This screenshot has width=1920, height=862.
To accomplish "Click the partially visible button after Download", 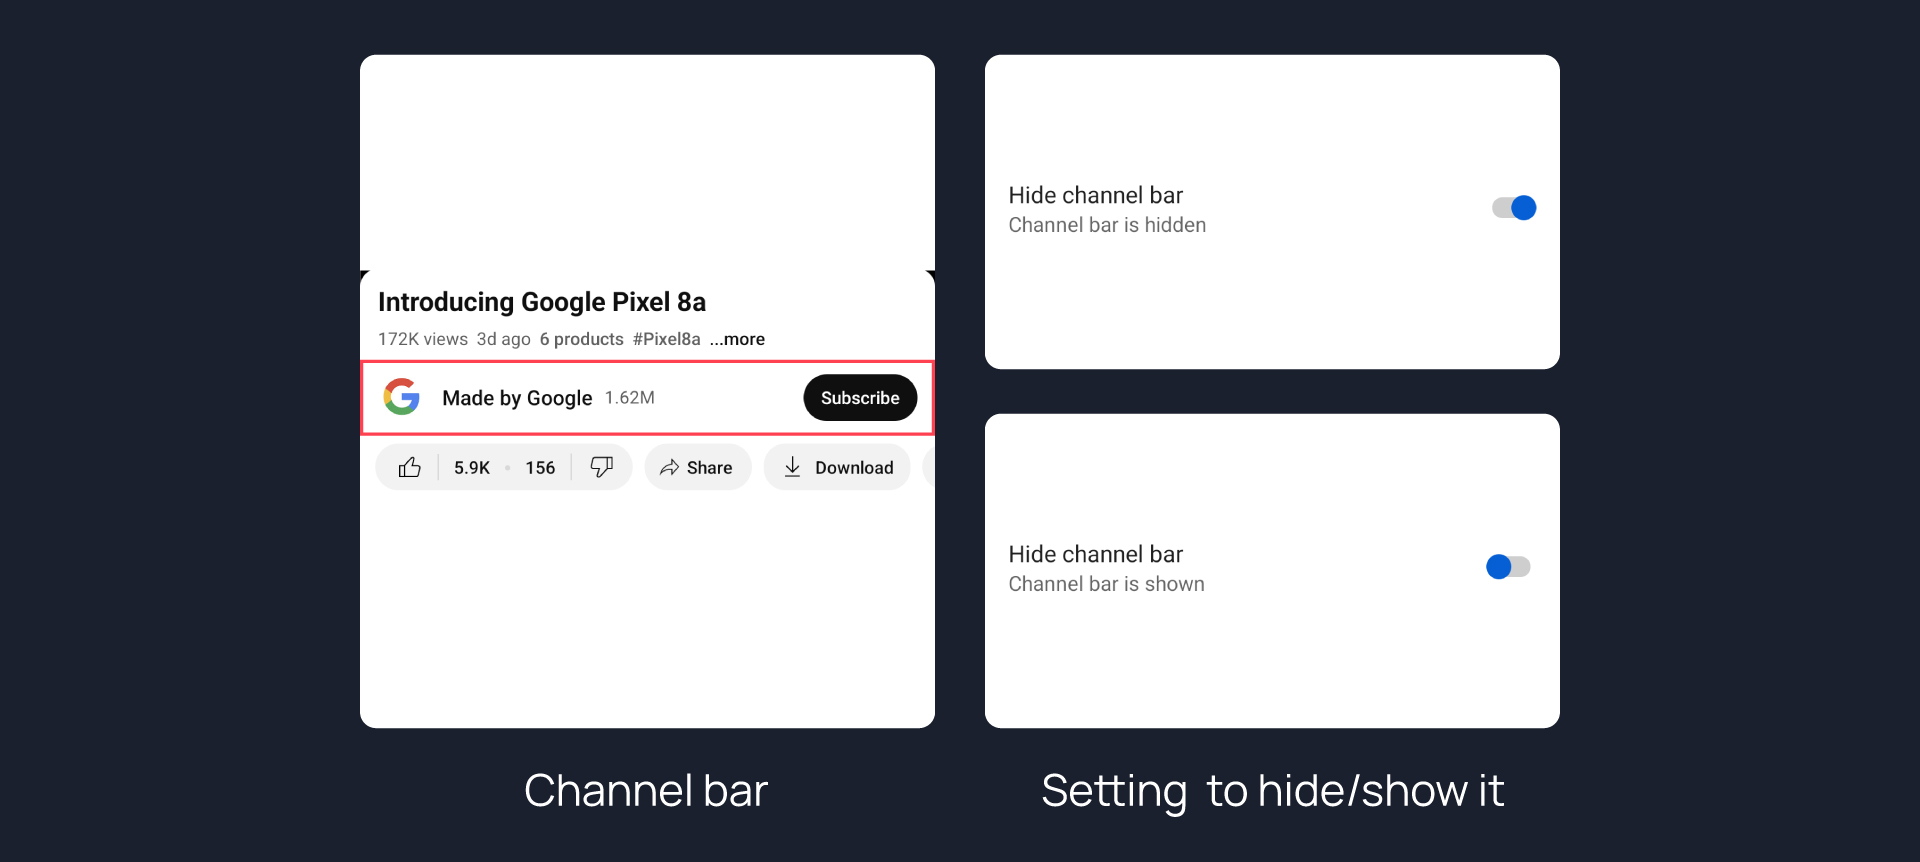I will pyautogui.click(x=928, y=467).
